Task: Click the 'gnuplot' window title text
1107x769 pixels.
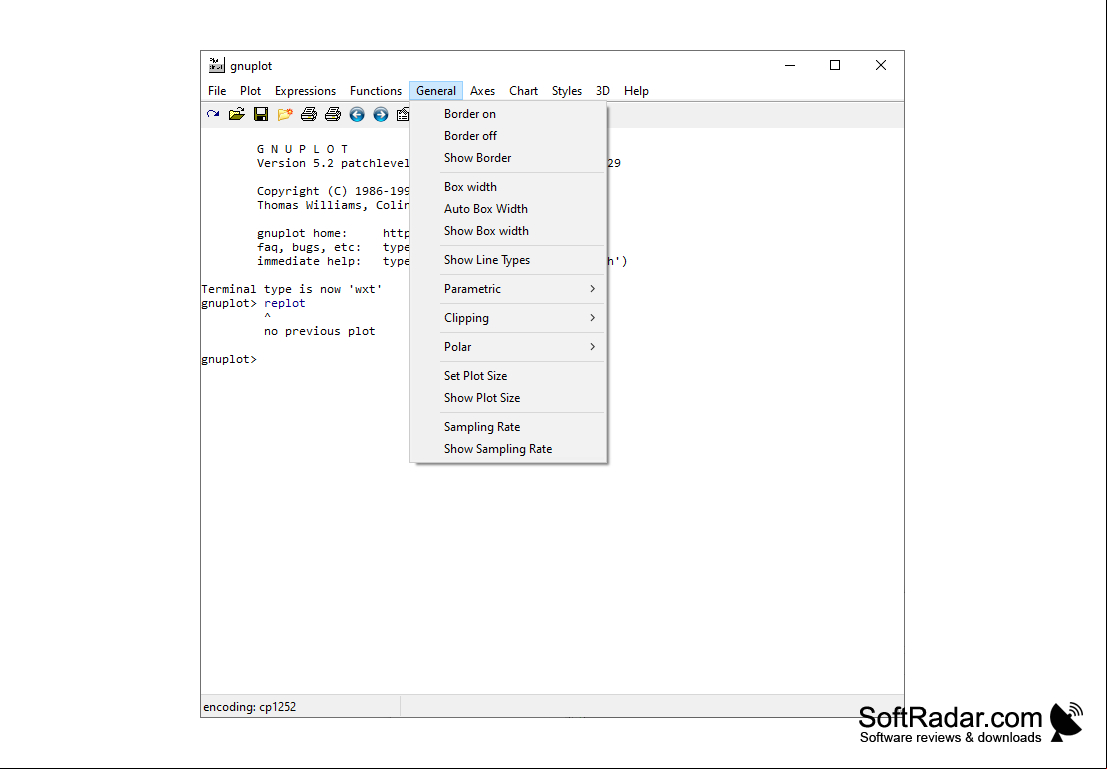Action: pos(251,66)
